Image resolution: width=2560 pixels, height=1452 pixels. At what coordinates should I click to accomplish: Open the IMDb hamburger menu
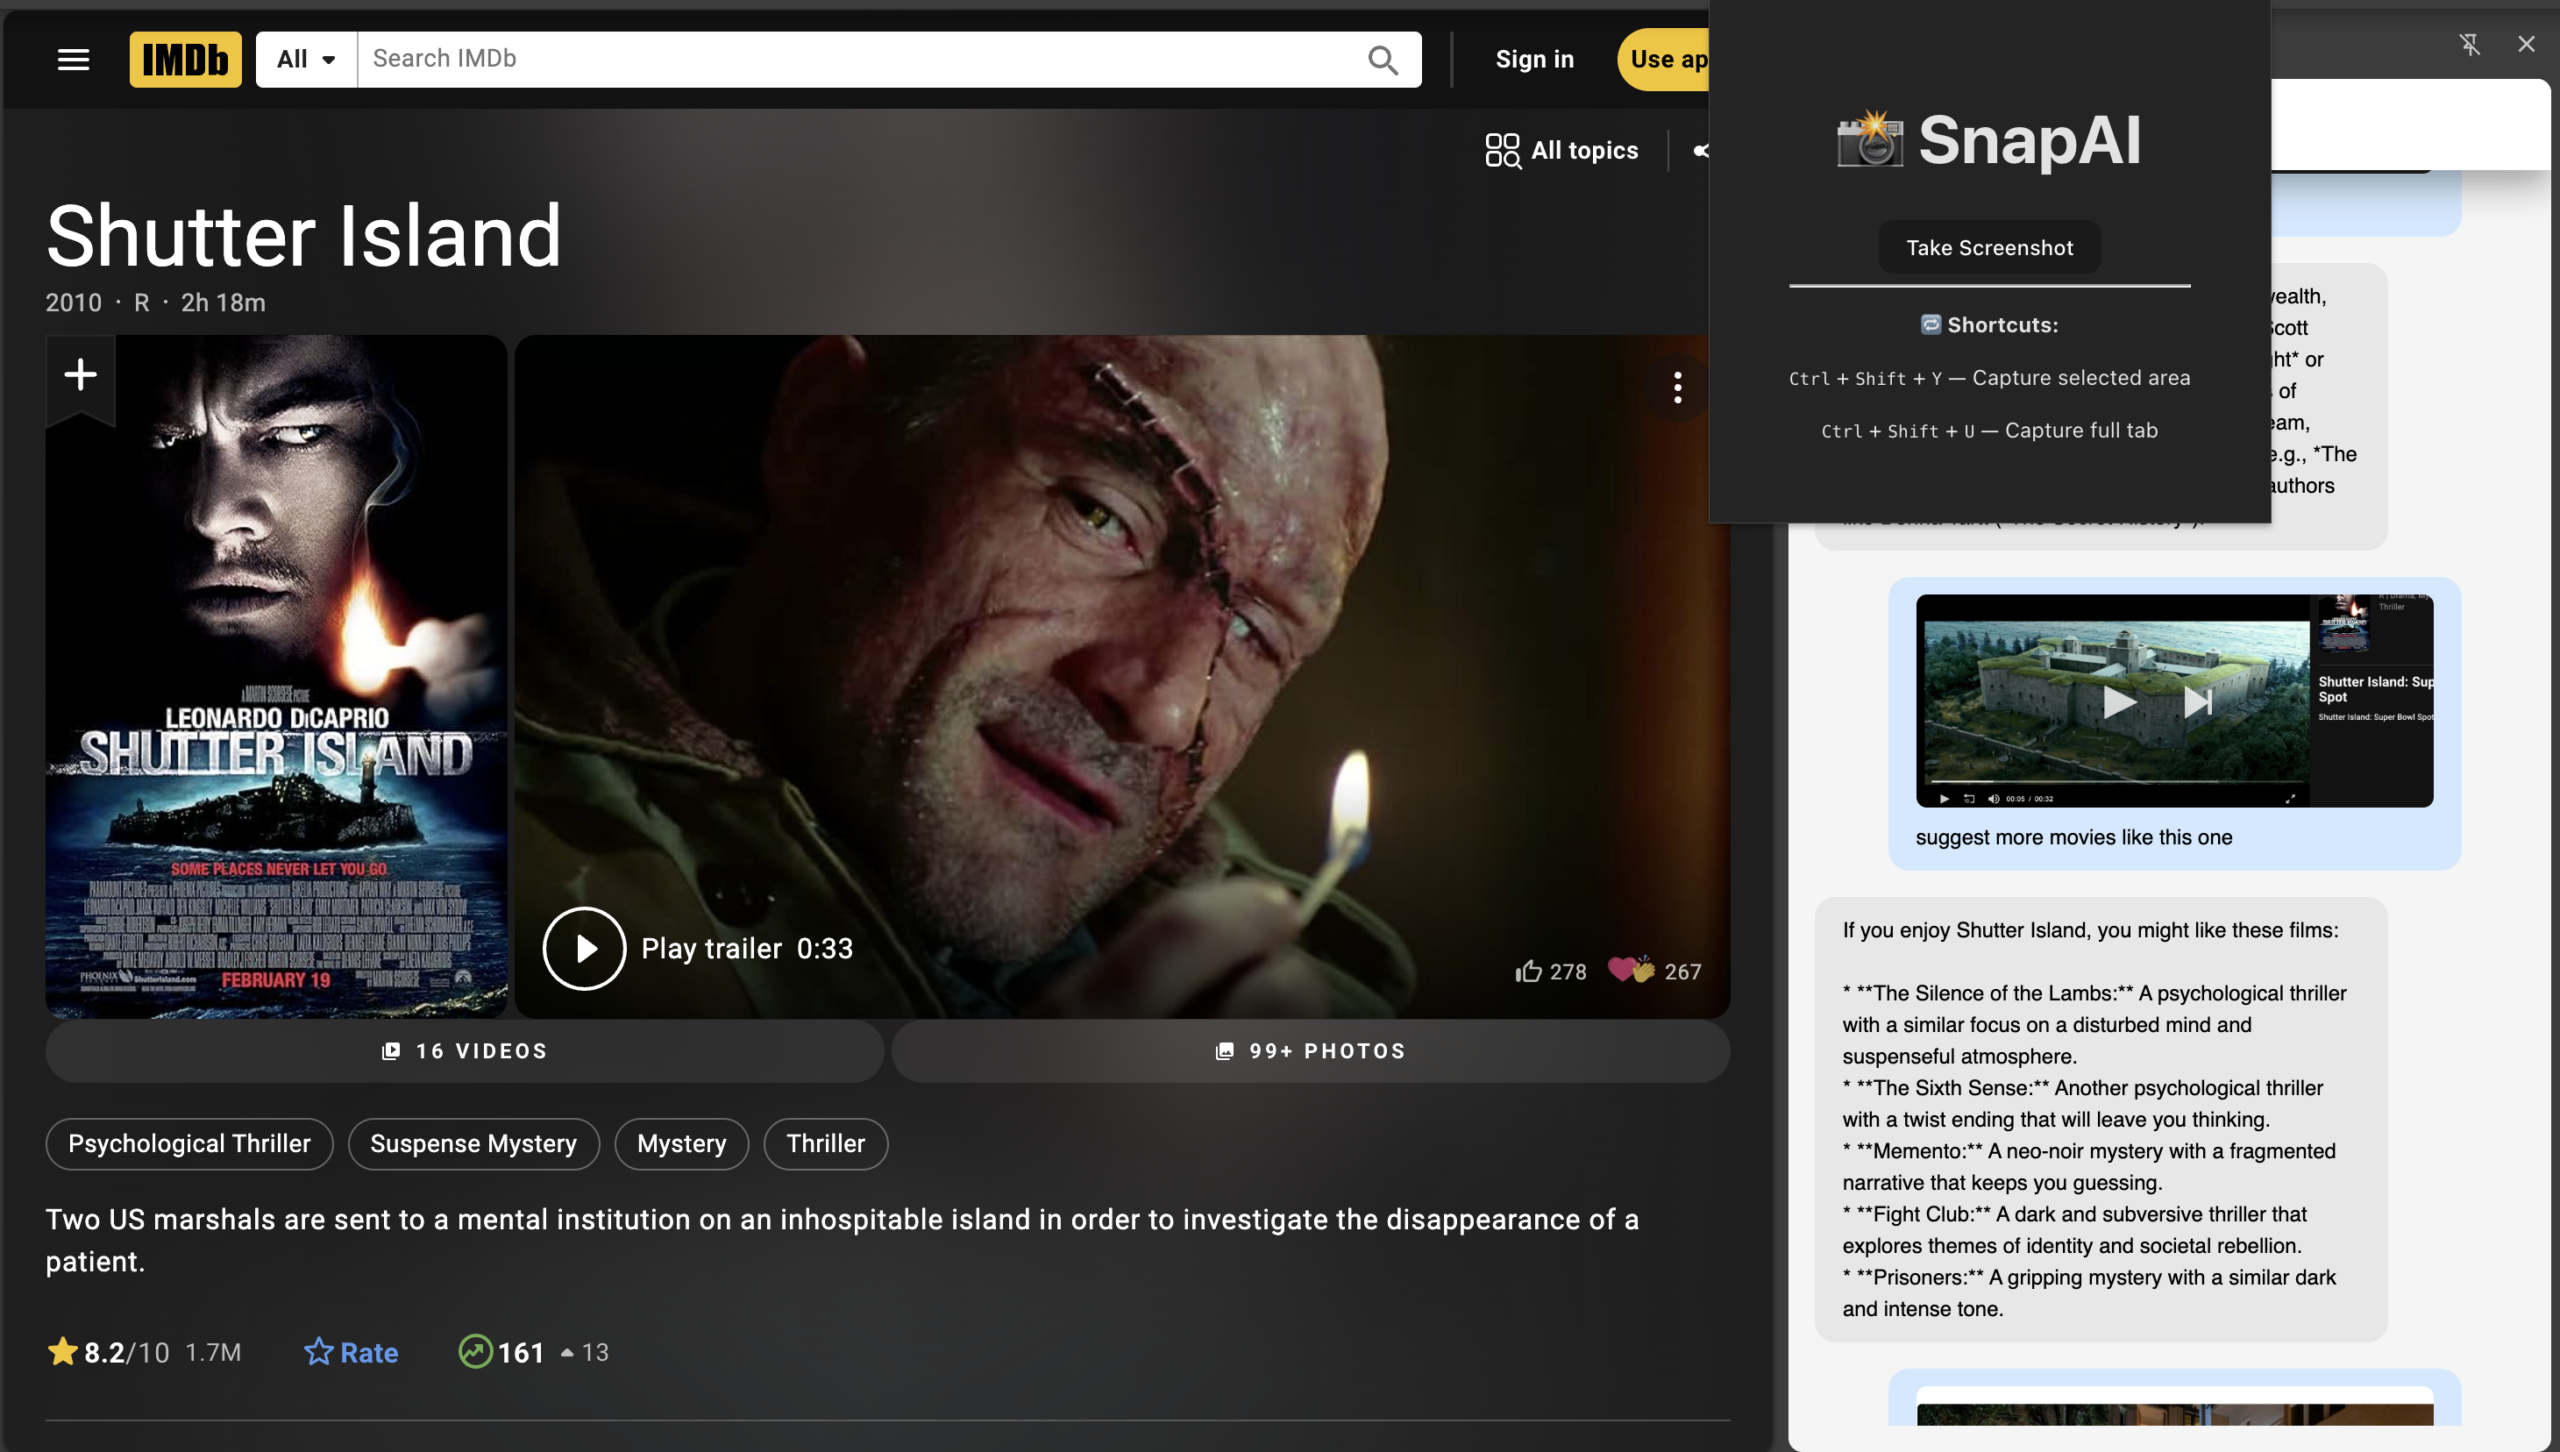click(73, 60)
